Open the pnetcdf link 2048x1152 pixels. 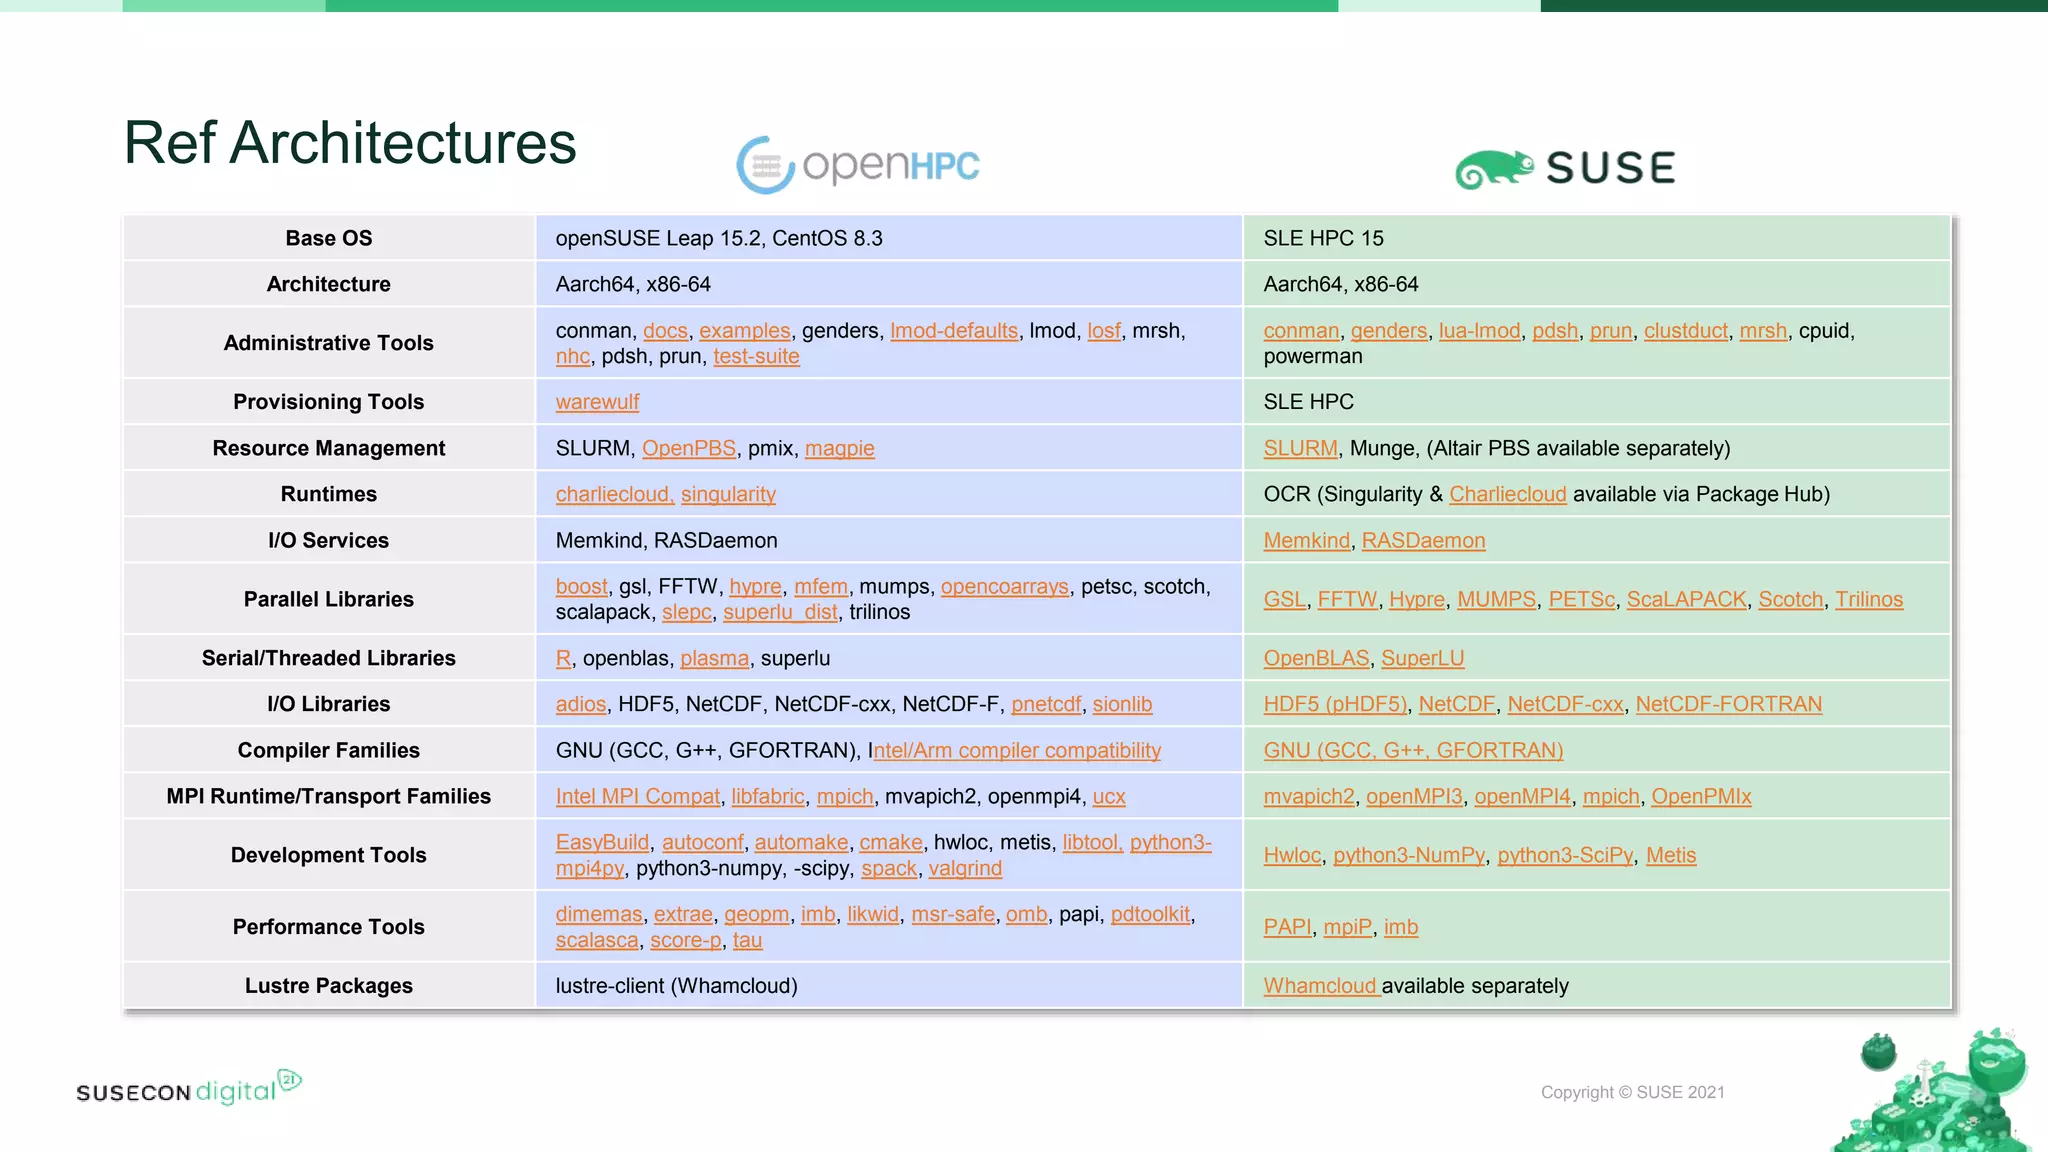[1046, 704]
